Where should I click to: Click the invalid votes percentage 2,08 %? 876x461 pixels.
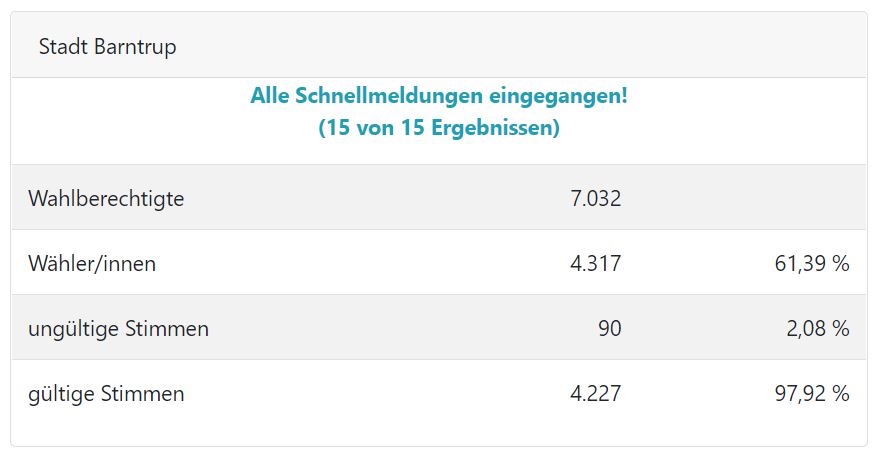click(x=818, y=329)
